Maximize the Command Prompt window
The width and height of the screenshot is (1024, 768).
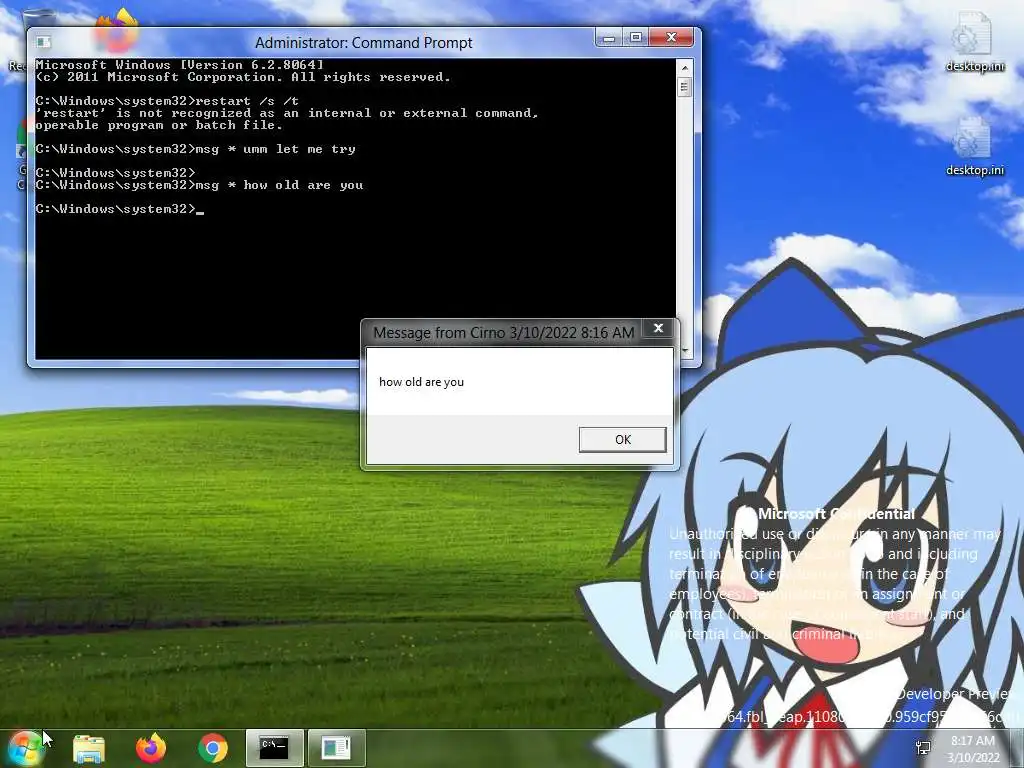[x=635, y=38]
